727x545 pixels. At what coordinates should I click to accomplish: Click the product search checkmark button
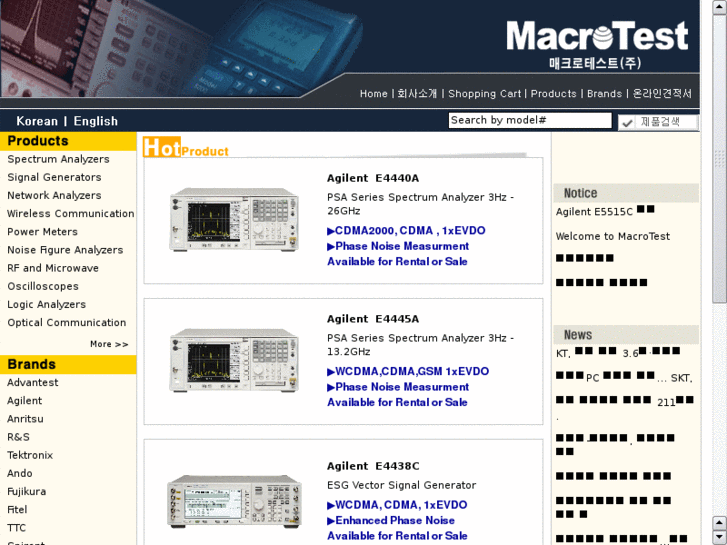pyautogui.click(x=658, y=122)
